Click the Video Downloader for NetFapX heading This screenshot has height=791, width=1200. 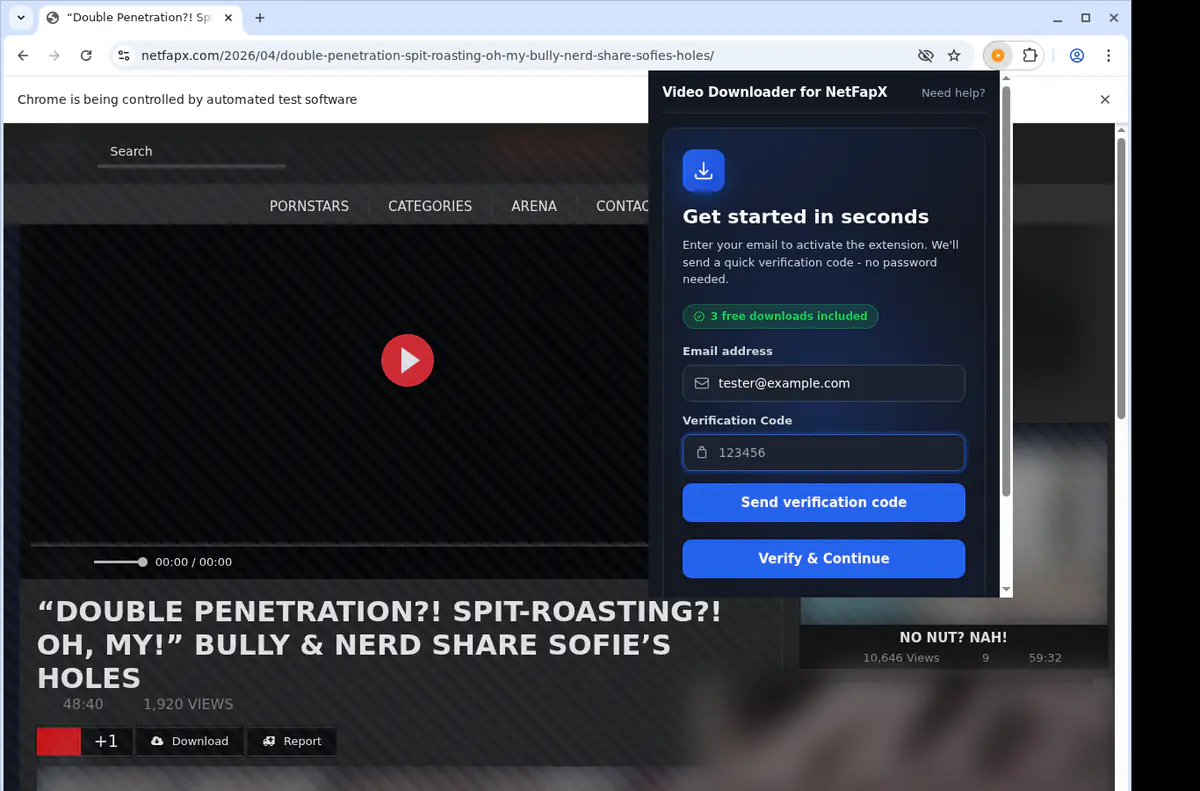[775, 92]
